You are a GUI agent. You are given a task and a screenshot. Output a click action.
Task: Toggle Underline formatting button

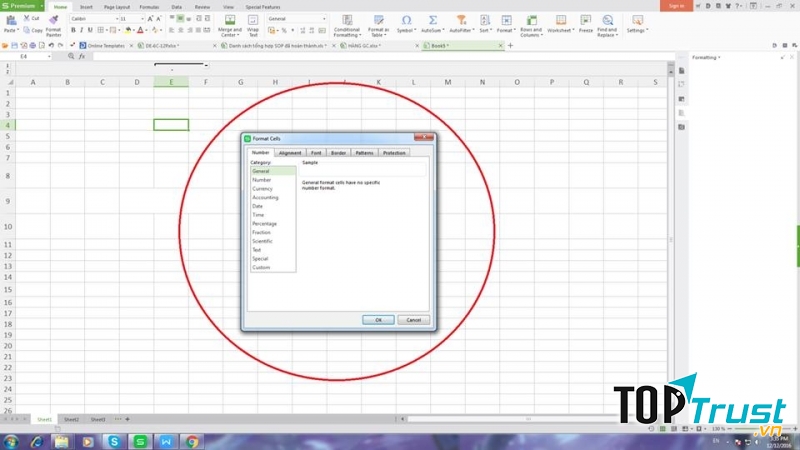click(x=91, y=31)
